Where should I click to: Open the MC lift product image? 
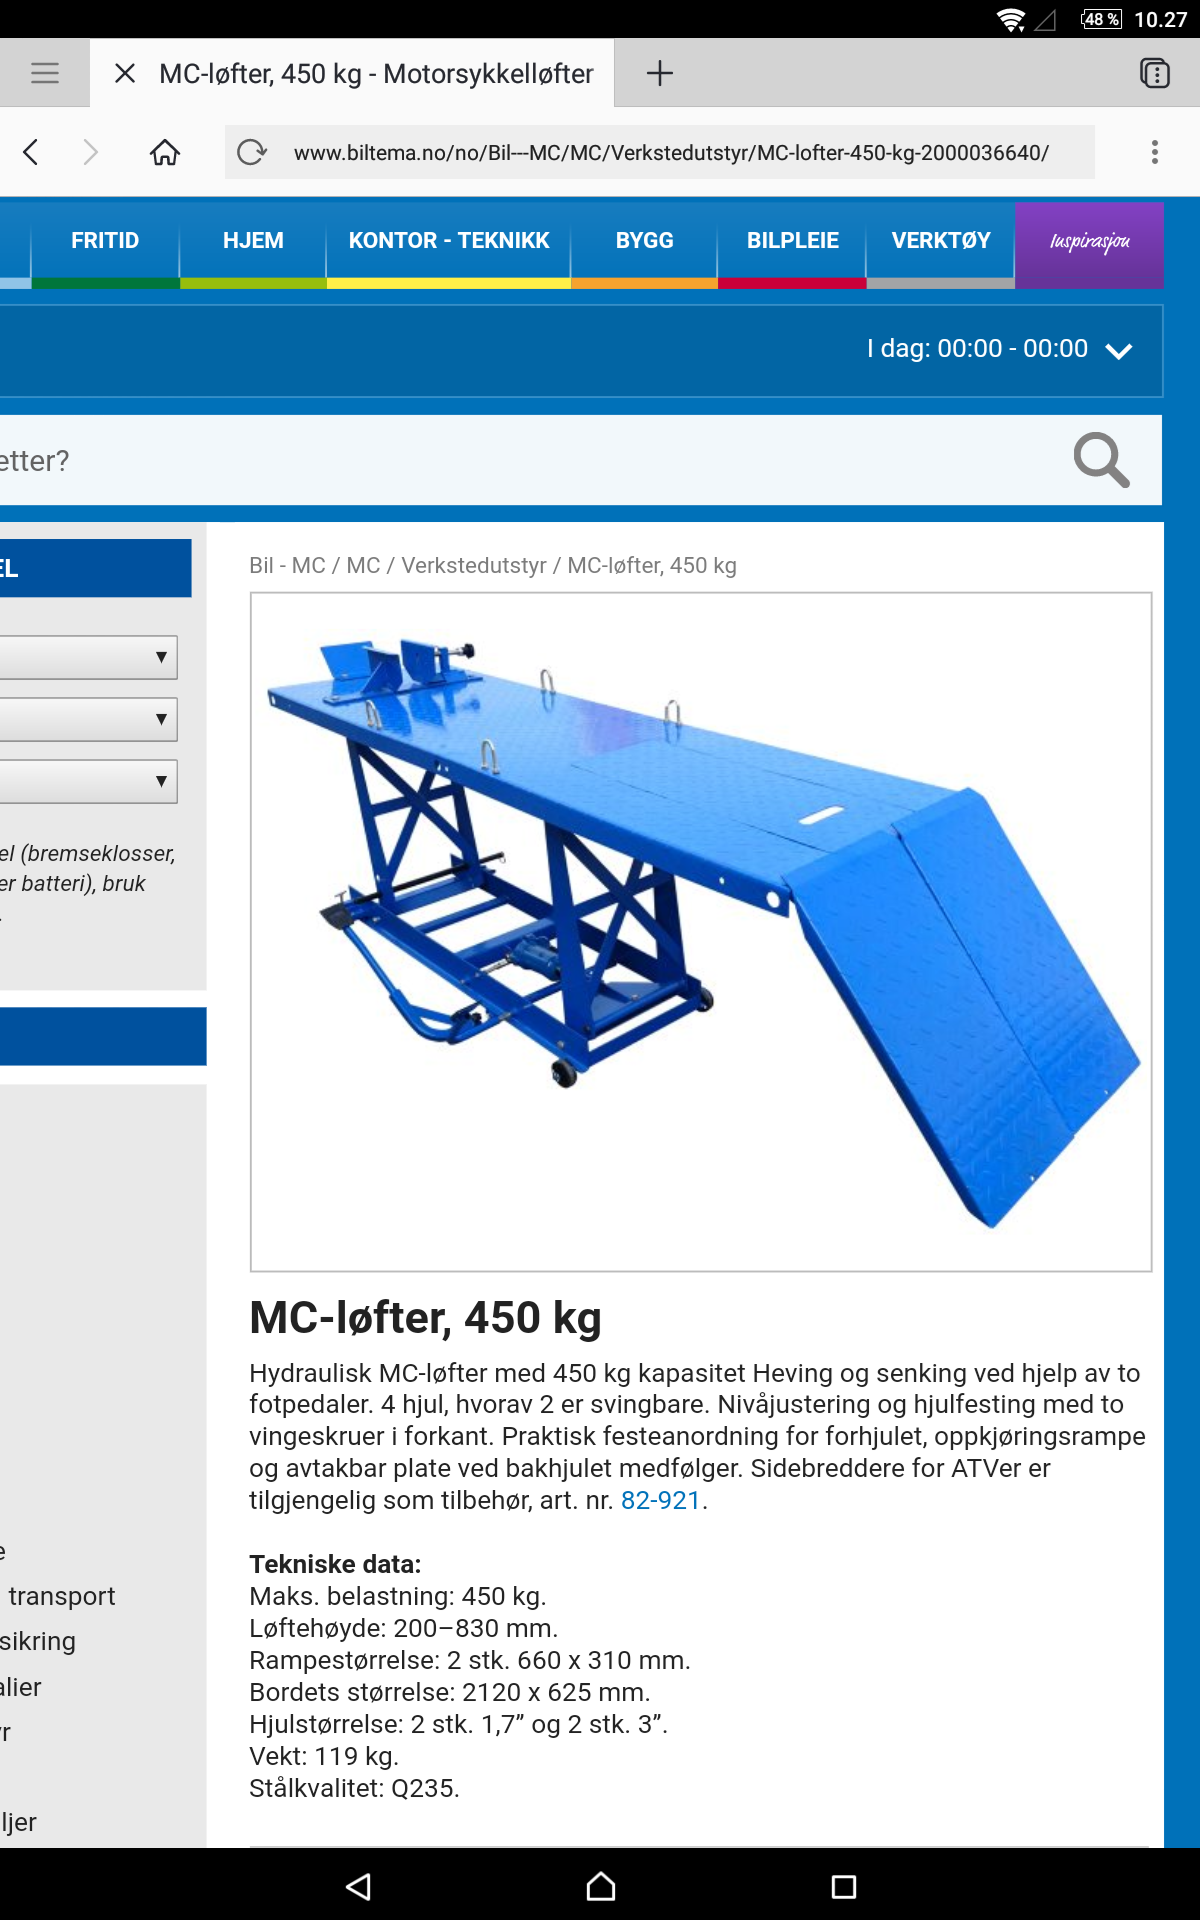(700, 931)
